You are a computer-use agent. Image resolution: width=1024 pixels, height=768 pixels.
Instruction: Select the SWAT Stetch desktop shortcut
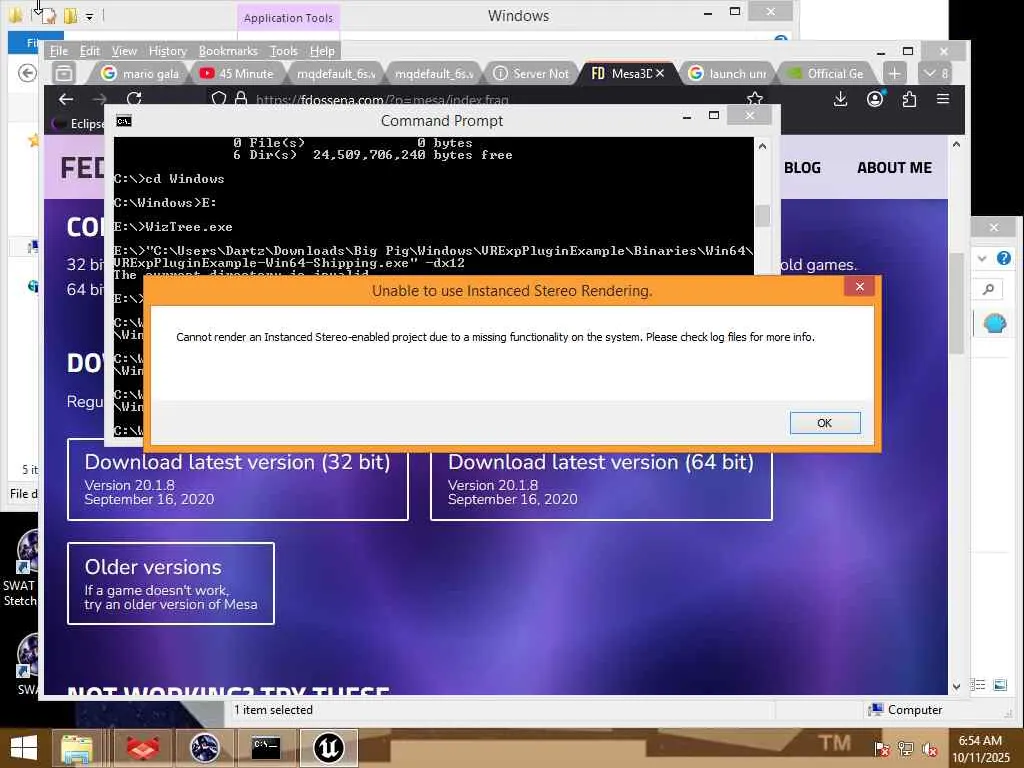[20, 567]
